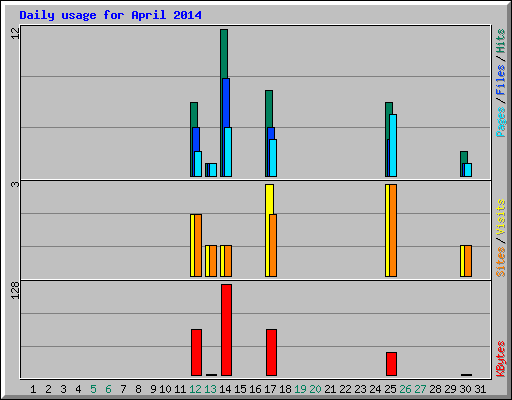Click day 1 on the x-axis
The width and height of the screenshot is (512, 400).
click(x=33, y=389)
